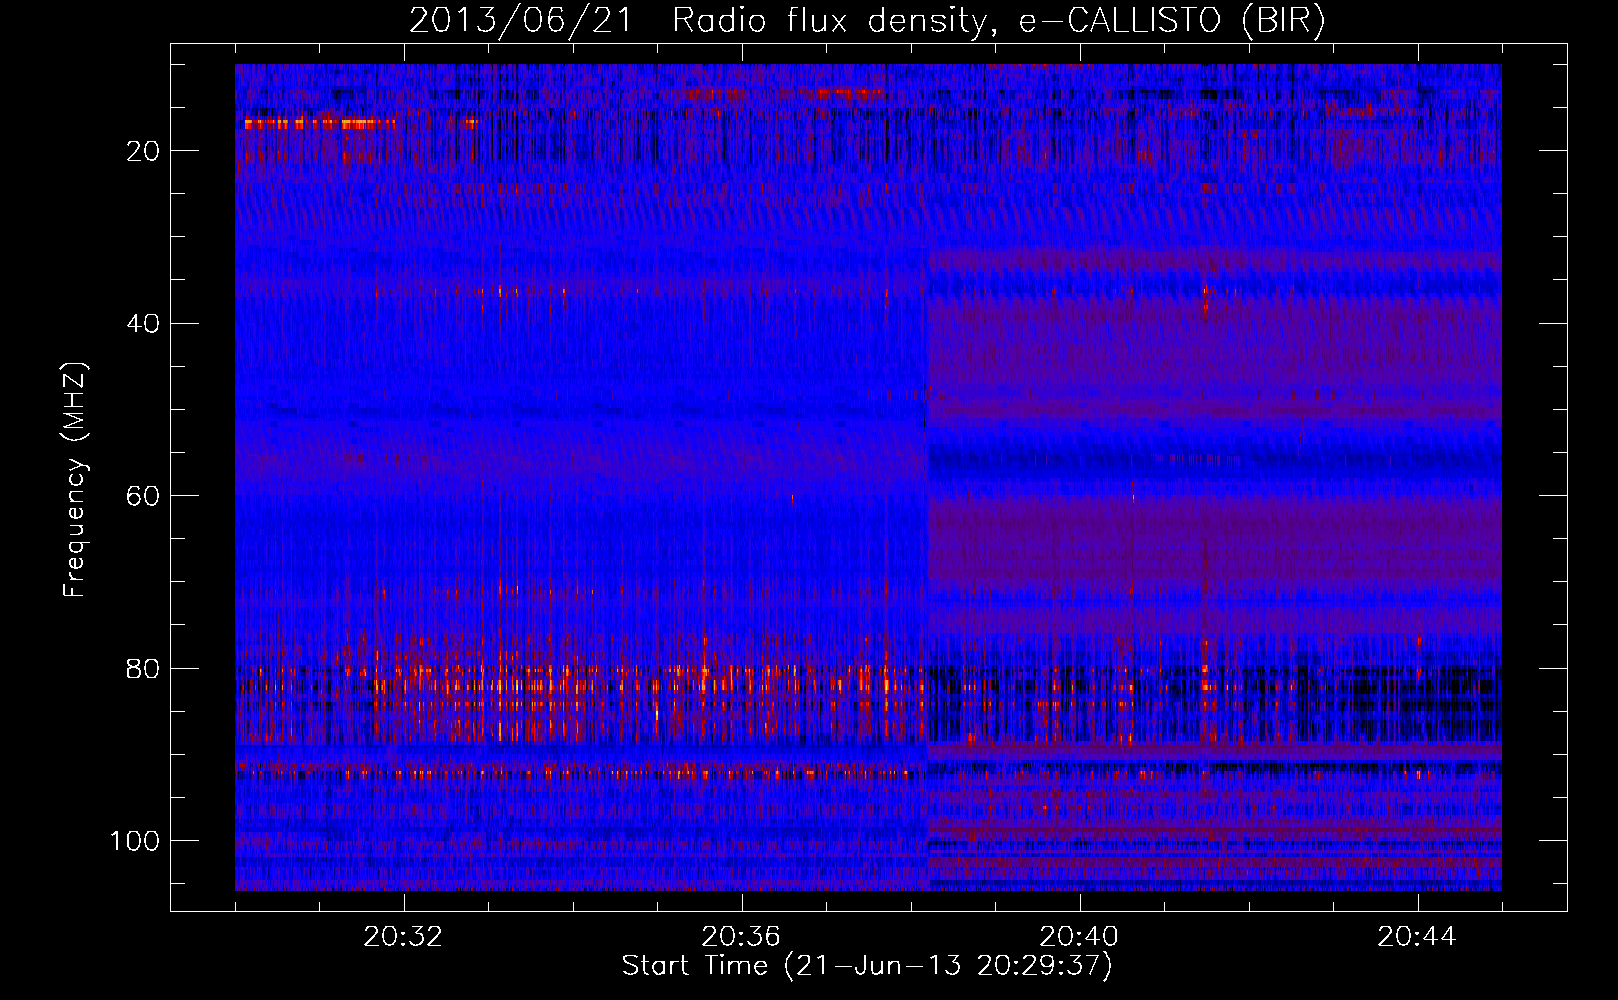Click the 20 frequency tick label
The width and height of the screenshot is (1618, 1000).
click(144, 151)
